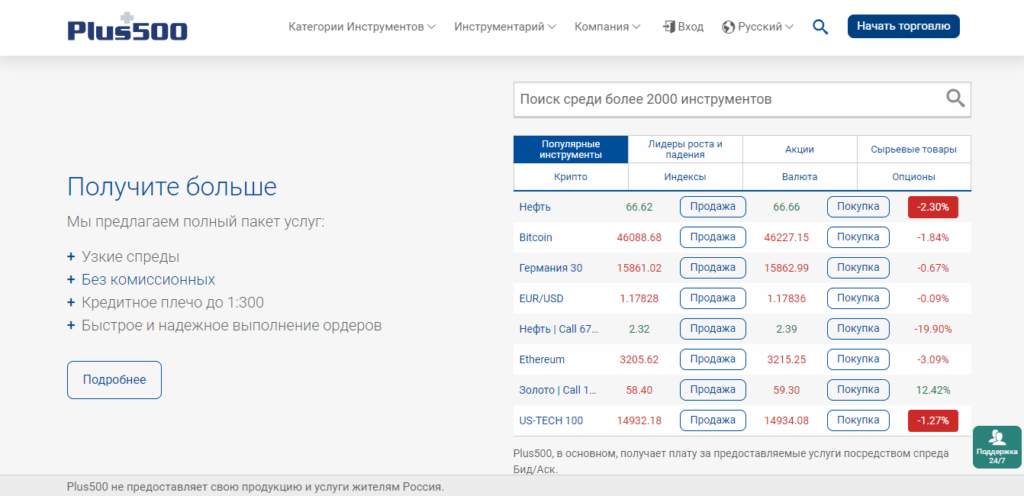The height and width of the screenshot is (496, 1024).
Task: Click the magnifier icon in instrument search box
Action: [955, 99]
